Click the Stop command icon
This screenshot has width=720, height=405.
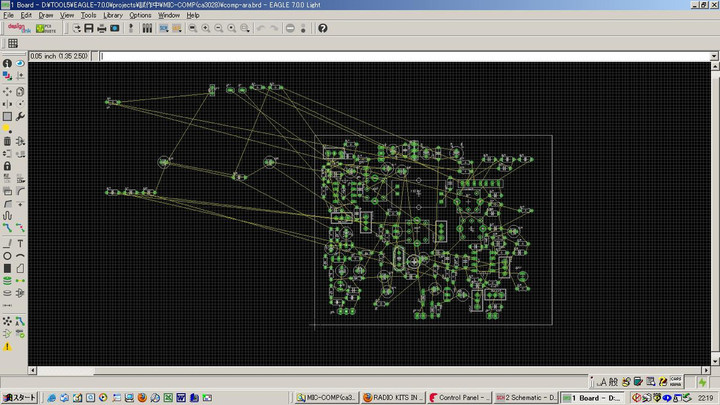(290, 28)
